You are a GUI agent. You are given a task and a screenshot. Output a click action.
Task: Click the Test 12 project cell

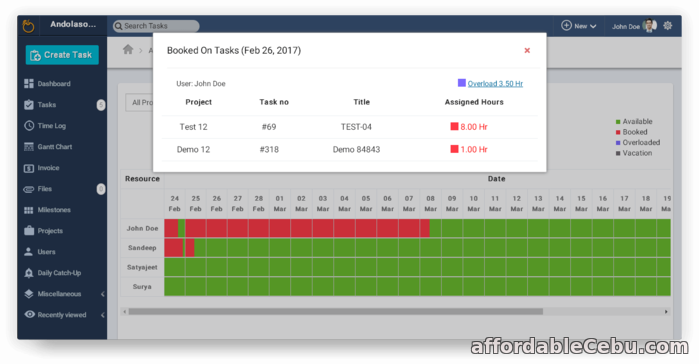[x=193, y=127]
